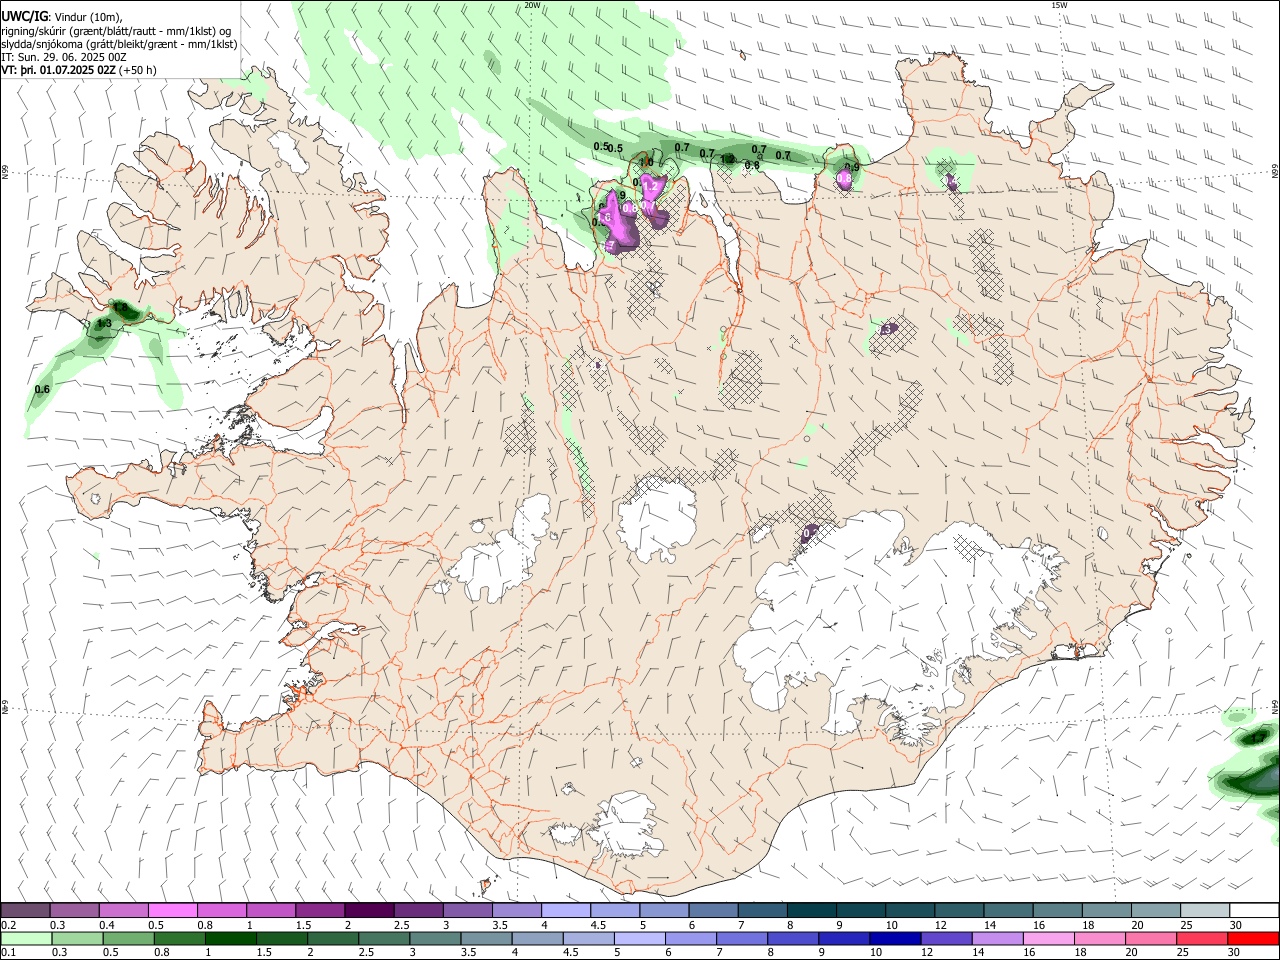The image size is (1280, 960).
Task: Click the 20W longitude label
Action: point(532,5)
